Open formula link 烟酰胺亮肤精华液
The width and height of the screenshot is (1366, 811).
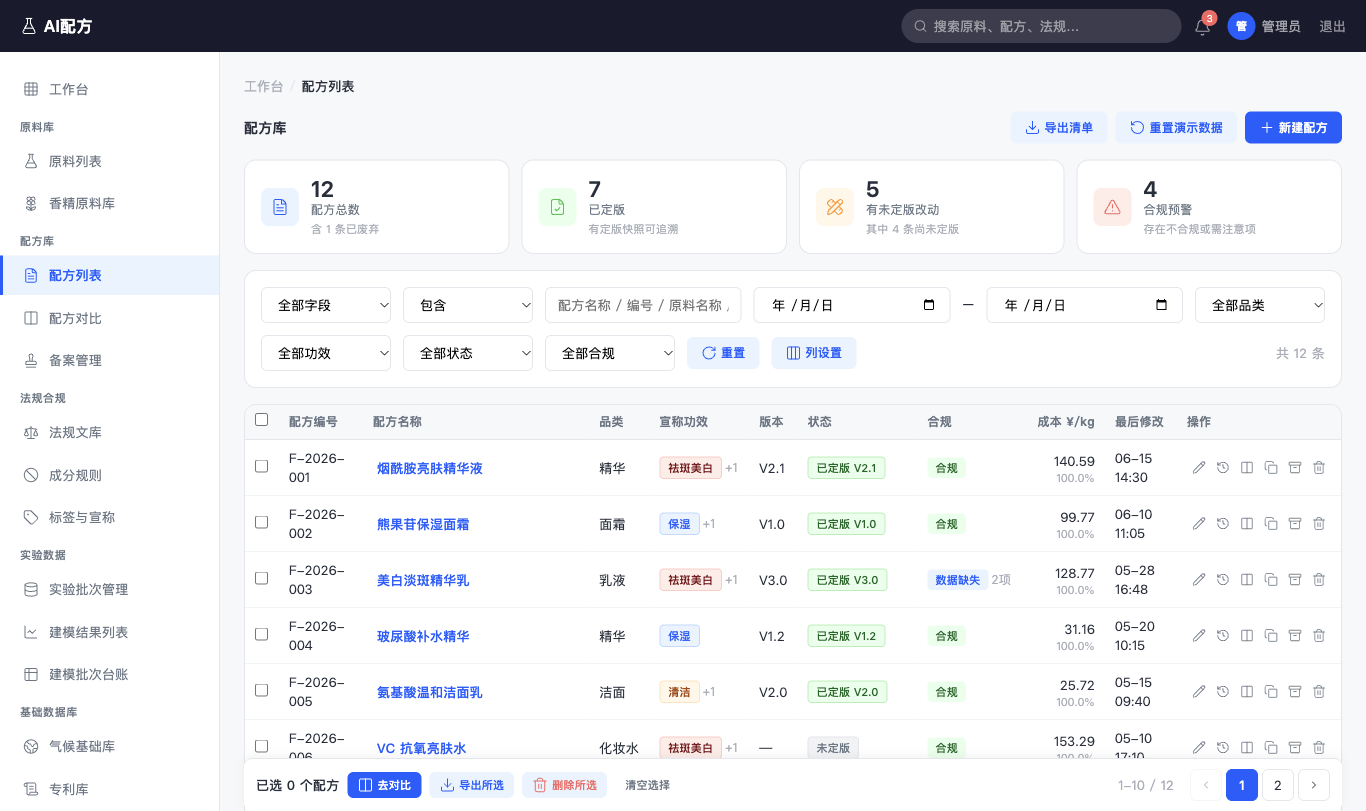pyautogui.click(x=430, y=468)
